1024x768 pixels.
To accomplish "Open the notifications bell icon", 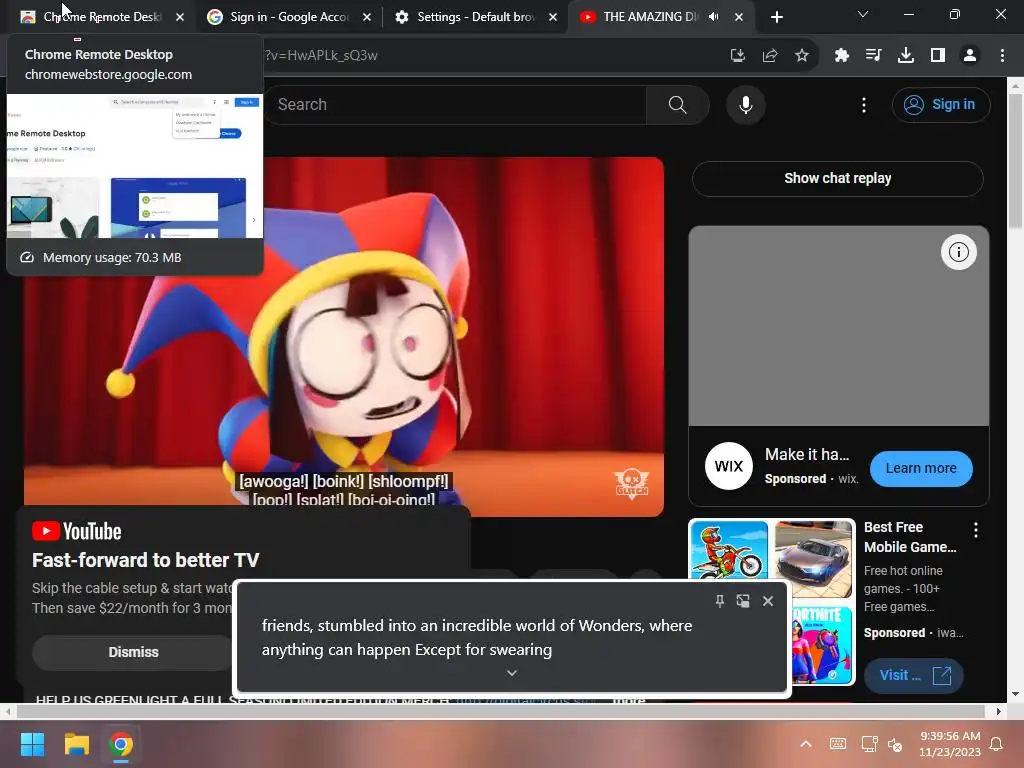I will [x=997, y=744].
